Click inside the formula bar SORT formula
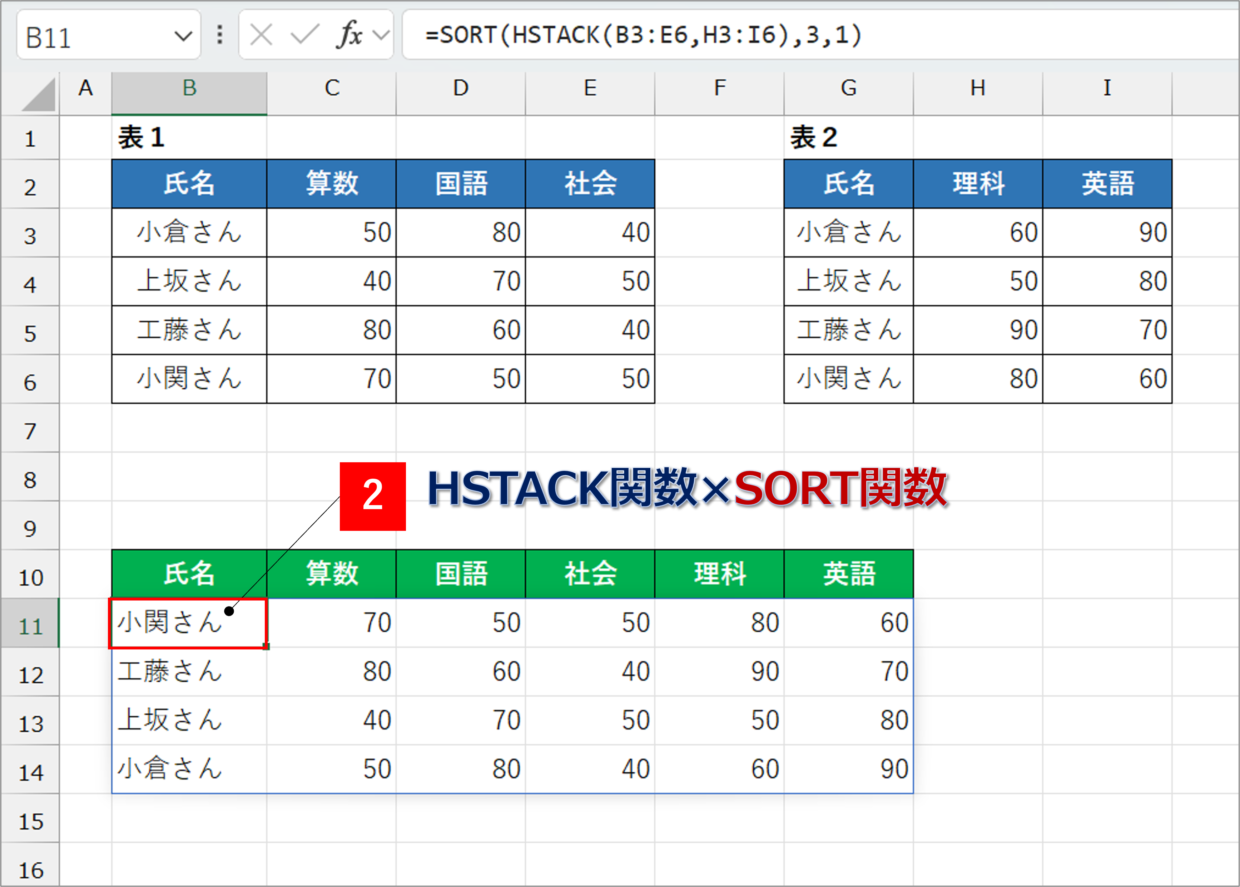 click(x=643, y=36)
